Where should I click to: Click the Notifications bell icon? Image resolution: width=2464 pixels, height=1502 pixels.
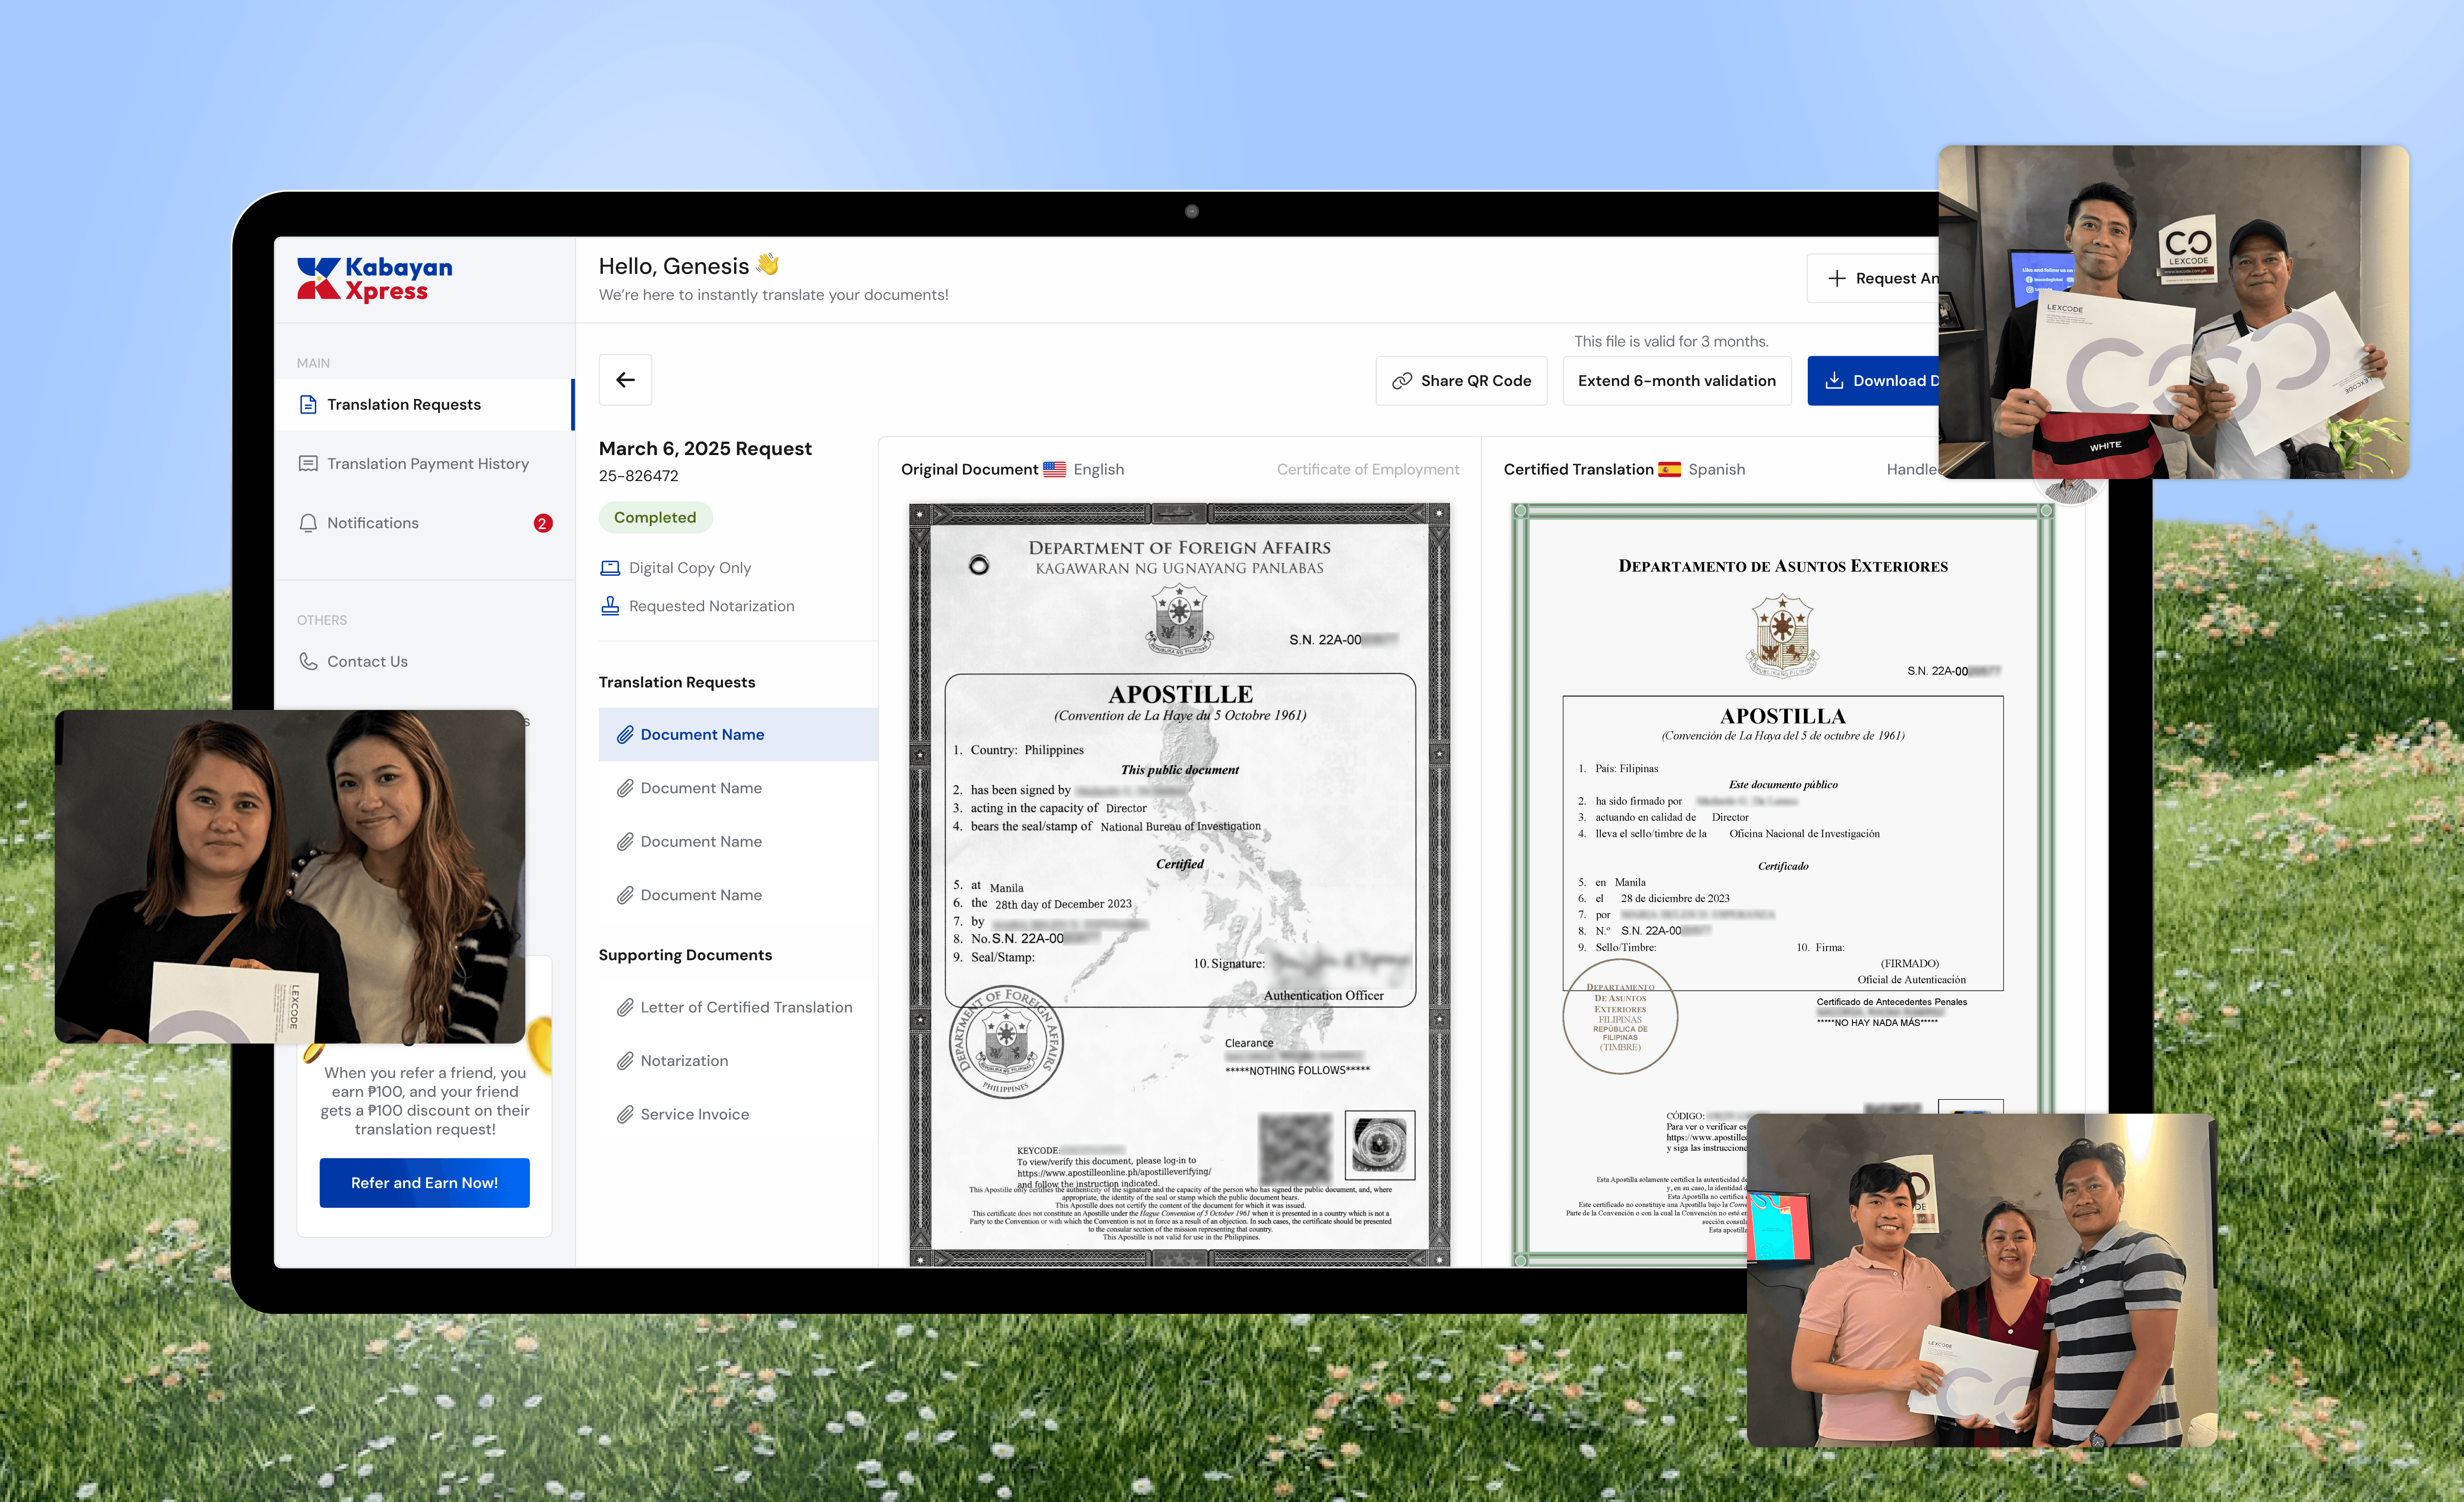click(308, 523)
